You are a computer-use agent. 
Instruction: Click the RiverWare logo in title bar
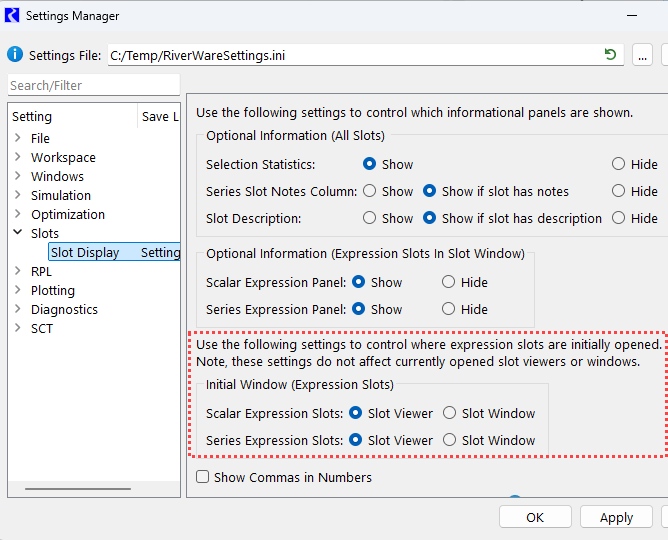[x=12, y=16]
